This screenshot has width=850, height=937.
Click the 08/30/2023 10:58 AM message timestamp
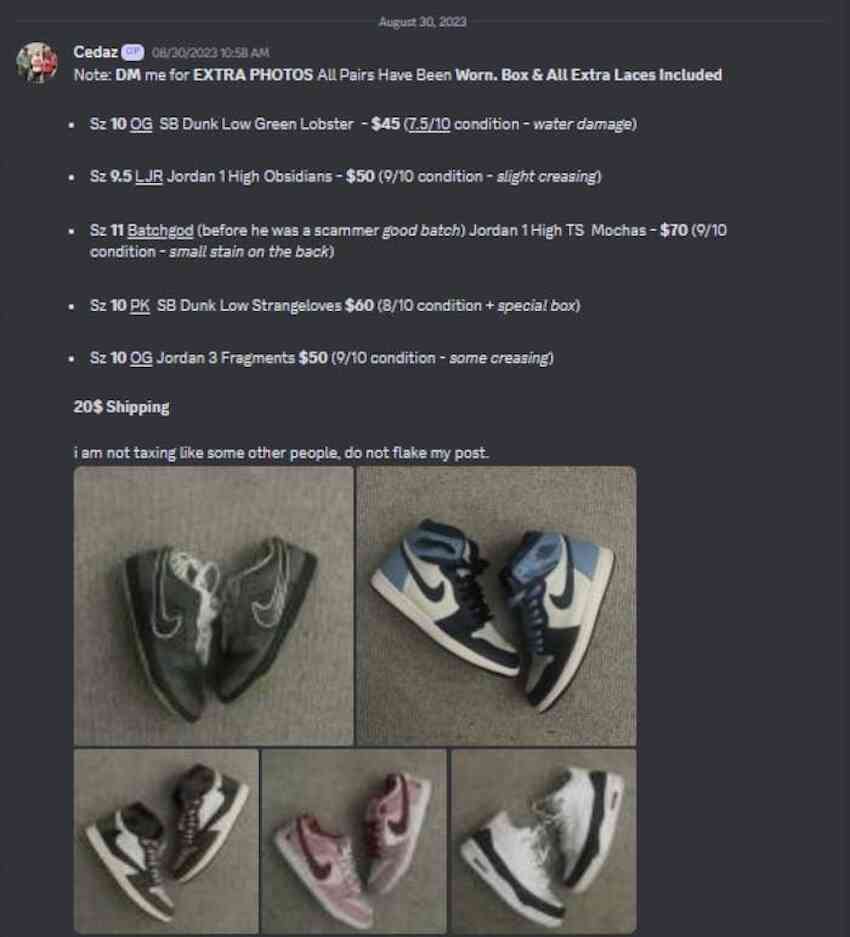click(x=210, y=53)
